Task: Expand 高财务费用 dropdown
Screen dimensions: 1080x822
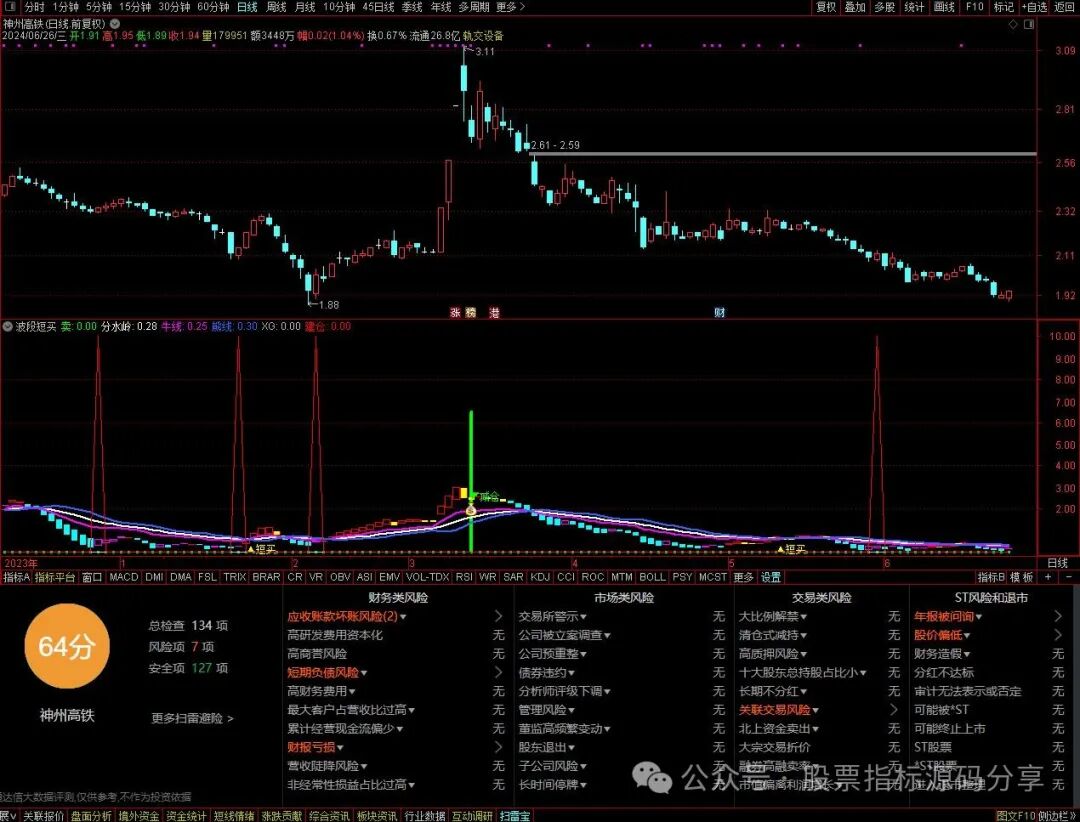Action: [352, 691]
